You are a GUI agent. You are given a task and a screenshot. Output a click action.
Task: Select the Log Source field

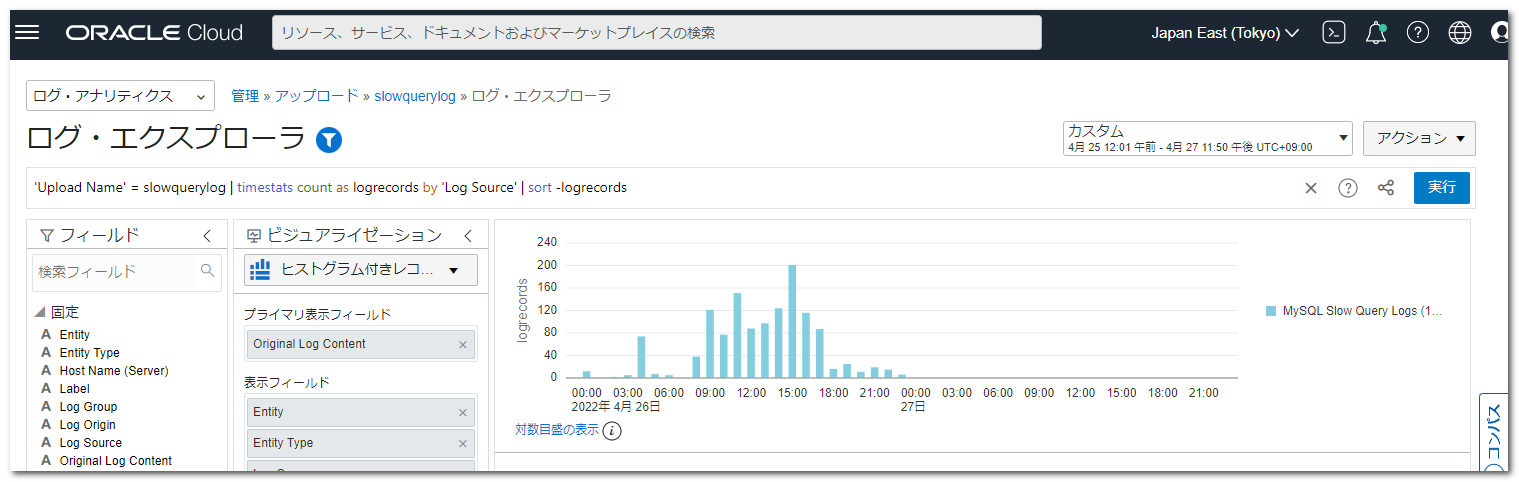coord(90,443)
